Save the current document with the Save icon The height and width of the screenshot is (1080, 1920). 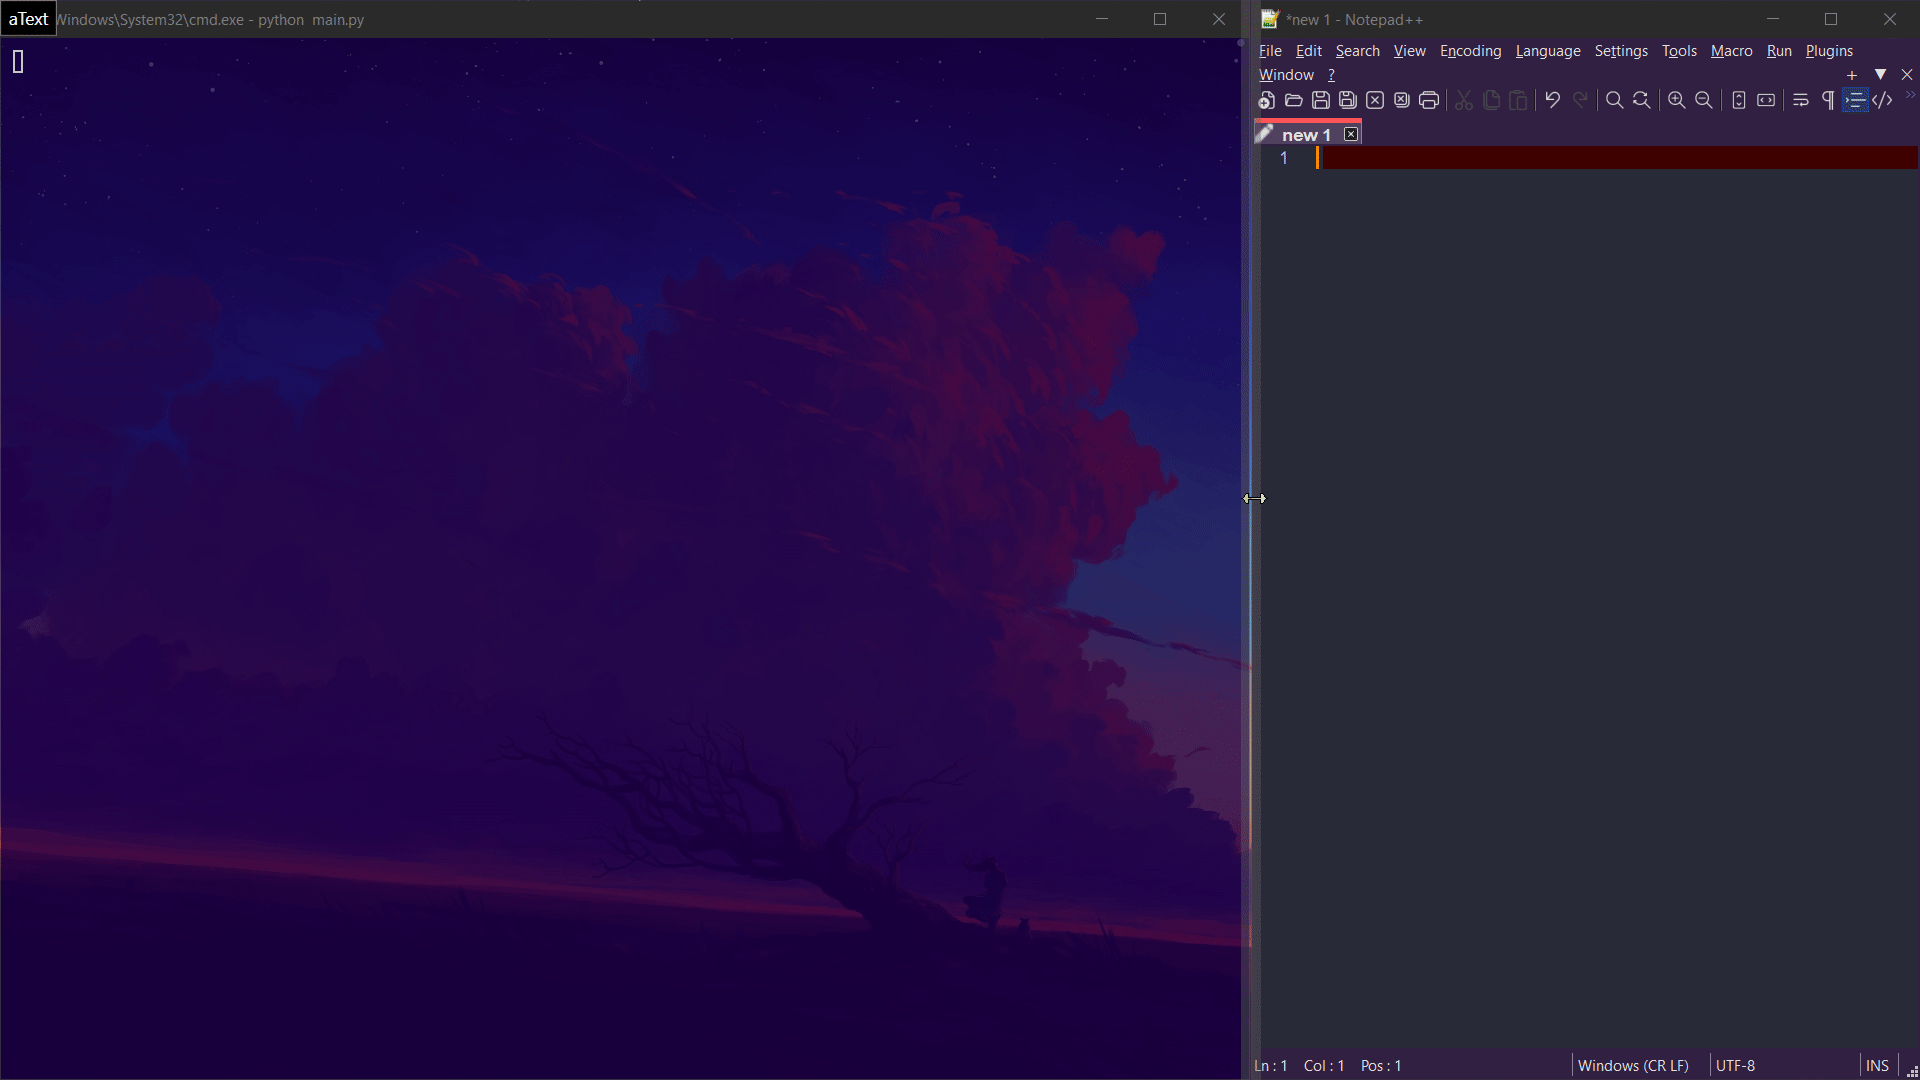[x=1321, y=100]
